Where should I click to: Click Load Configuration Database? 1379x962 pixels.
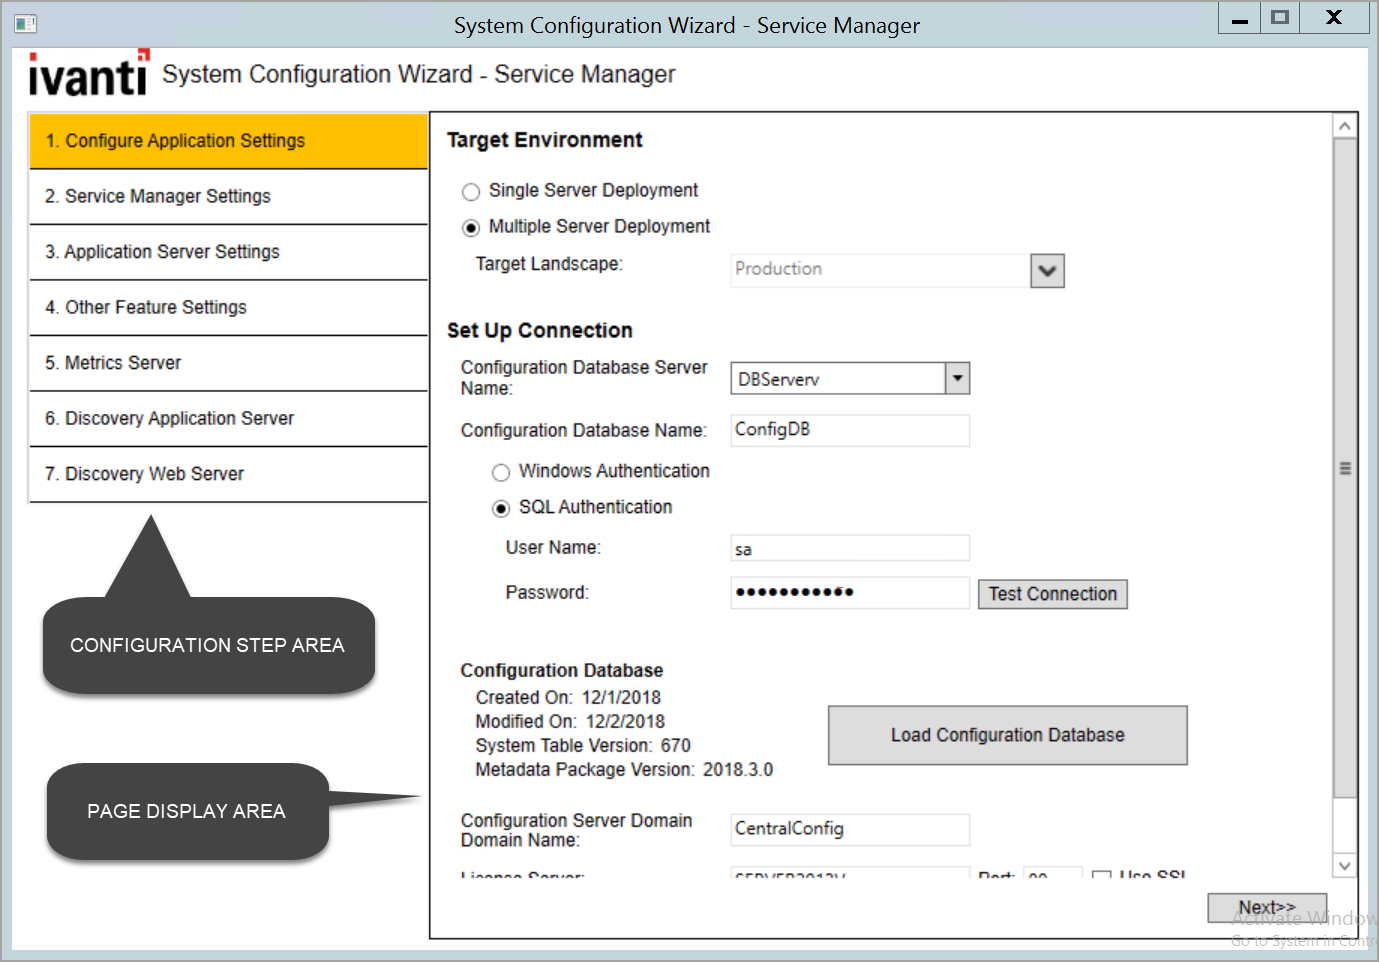coord(1007,734)
